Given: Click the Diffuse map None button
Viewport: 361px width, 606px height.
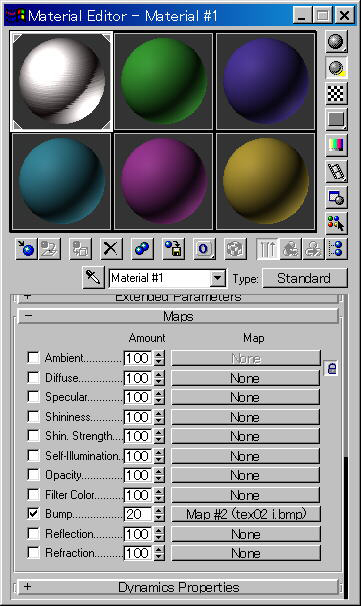Looking at the screenshot, I should 246,378.
